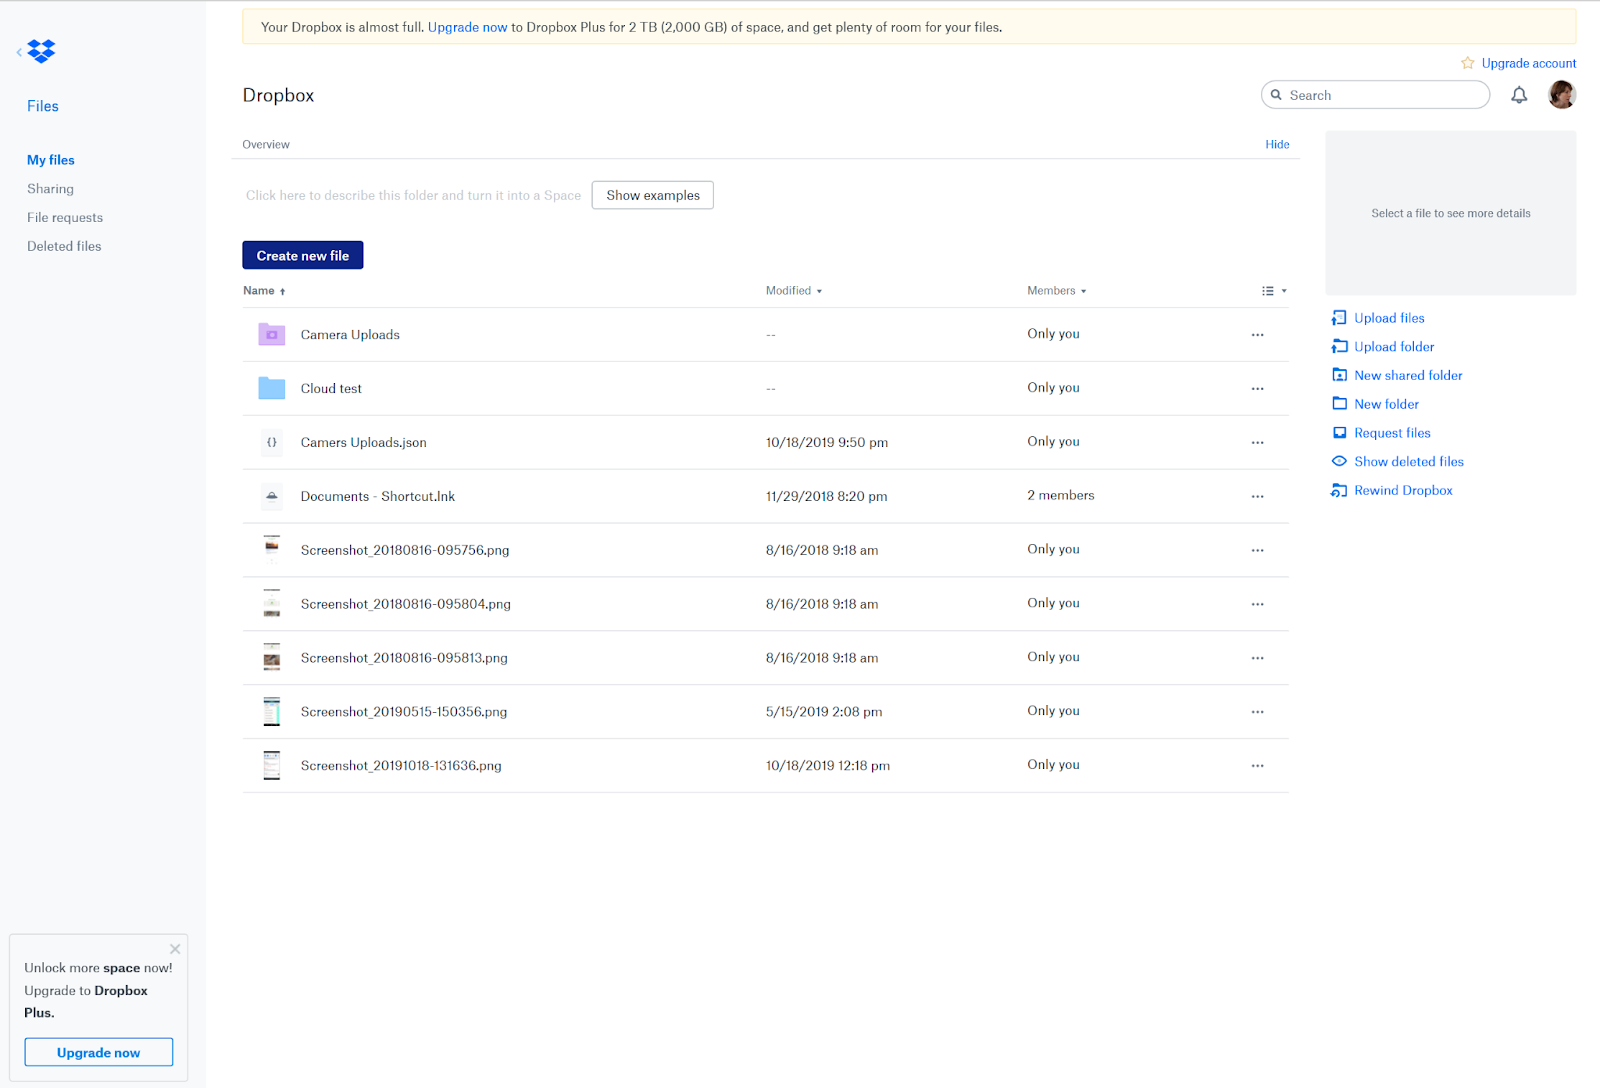Click the Request files icon
This screenshot has width=1600, height=1088.
point(1339,433)
